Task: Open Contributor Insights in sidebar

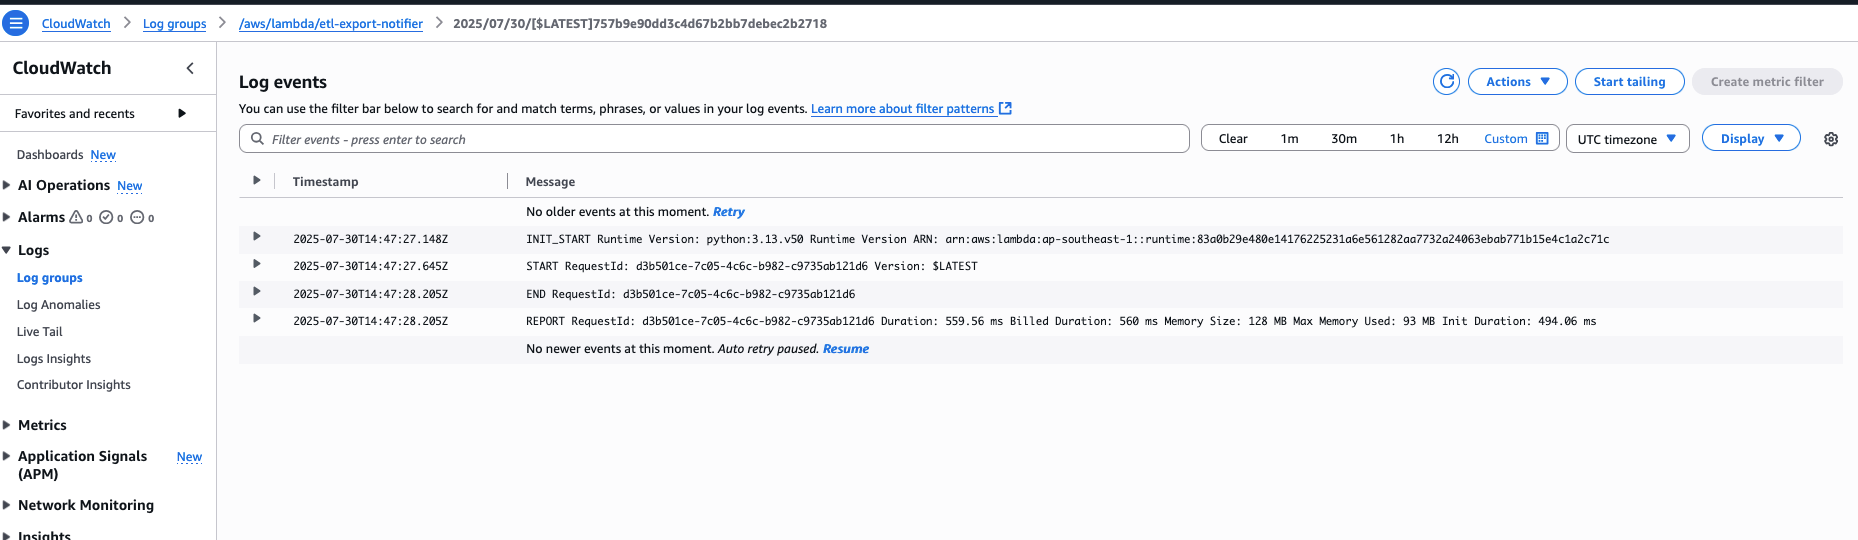Action: [74, 385]
